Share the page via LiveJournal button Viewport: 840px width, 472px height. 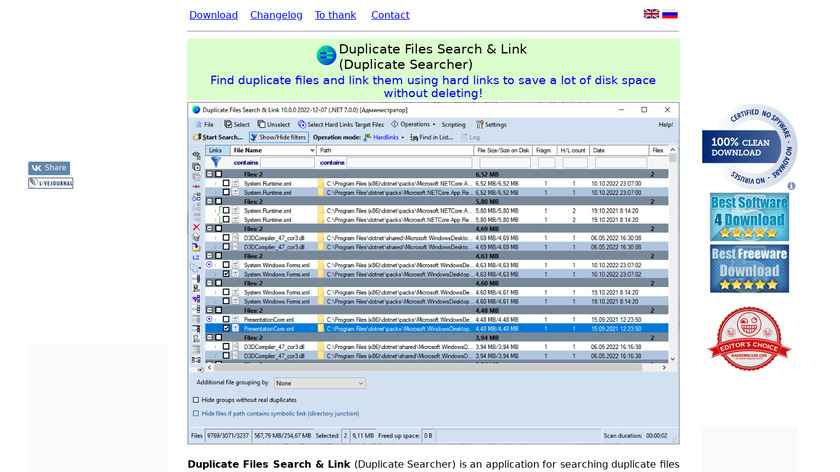tap(51, 183)
